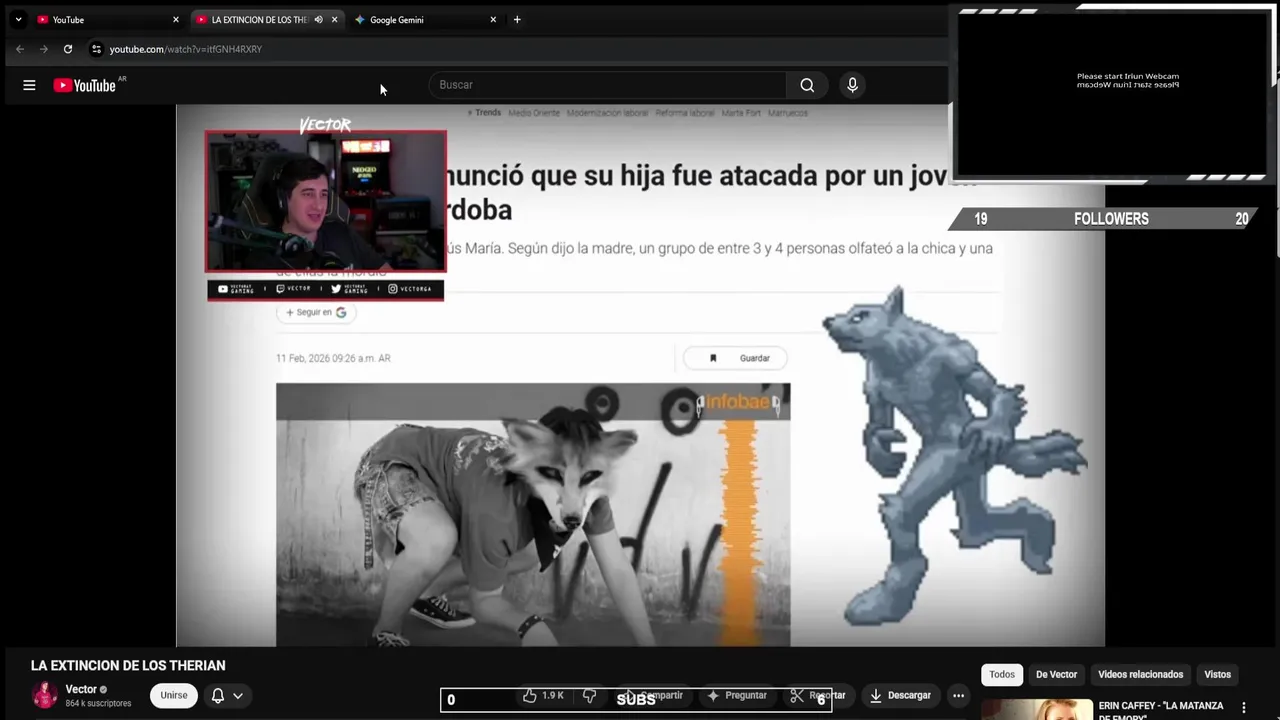Image resolution: width=1280 pixels, height=720 pixels.
Task: Open options menu for ERIN CAFFEY video
Action: click(x=1244, y=708)
